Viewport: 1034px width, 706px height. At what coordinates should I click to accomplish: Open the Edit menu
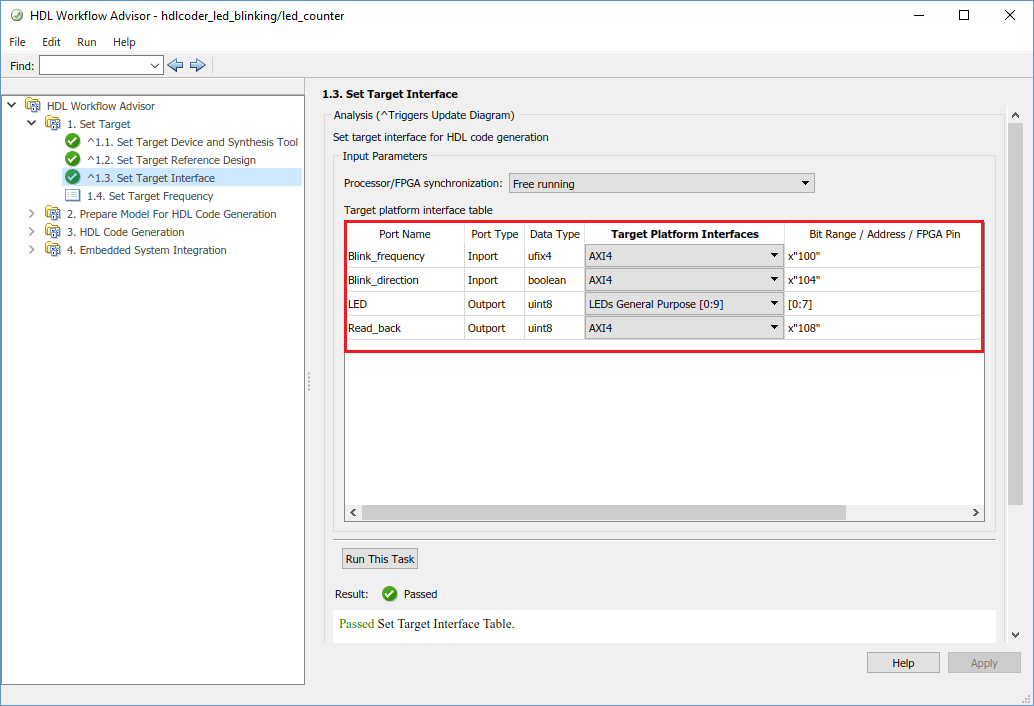pyautogui.click(x=51, y=42)
